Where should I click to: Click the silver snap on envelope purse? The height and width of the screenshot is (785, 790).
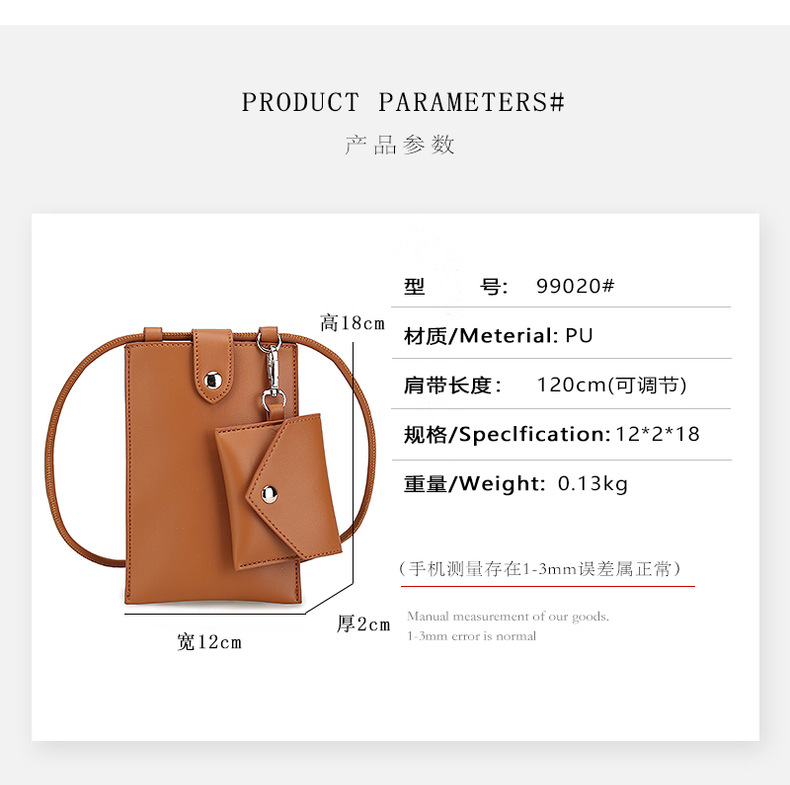(x=270, y=494)
